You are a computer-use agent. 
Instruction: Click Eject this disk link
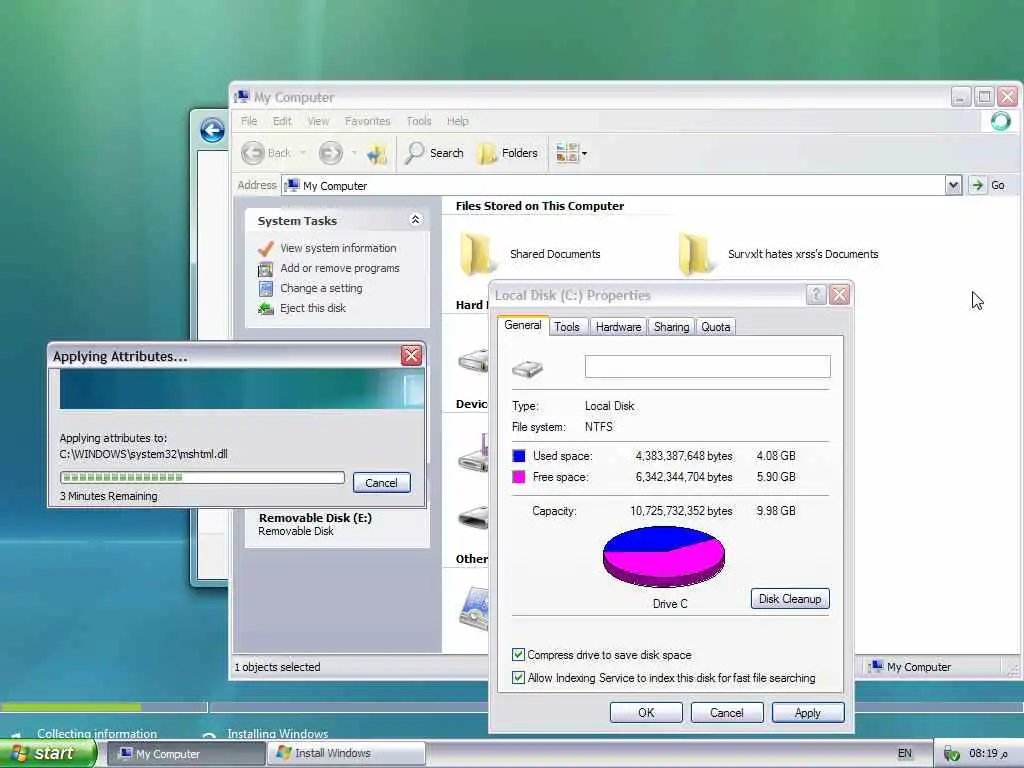(313, 308)
